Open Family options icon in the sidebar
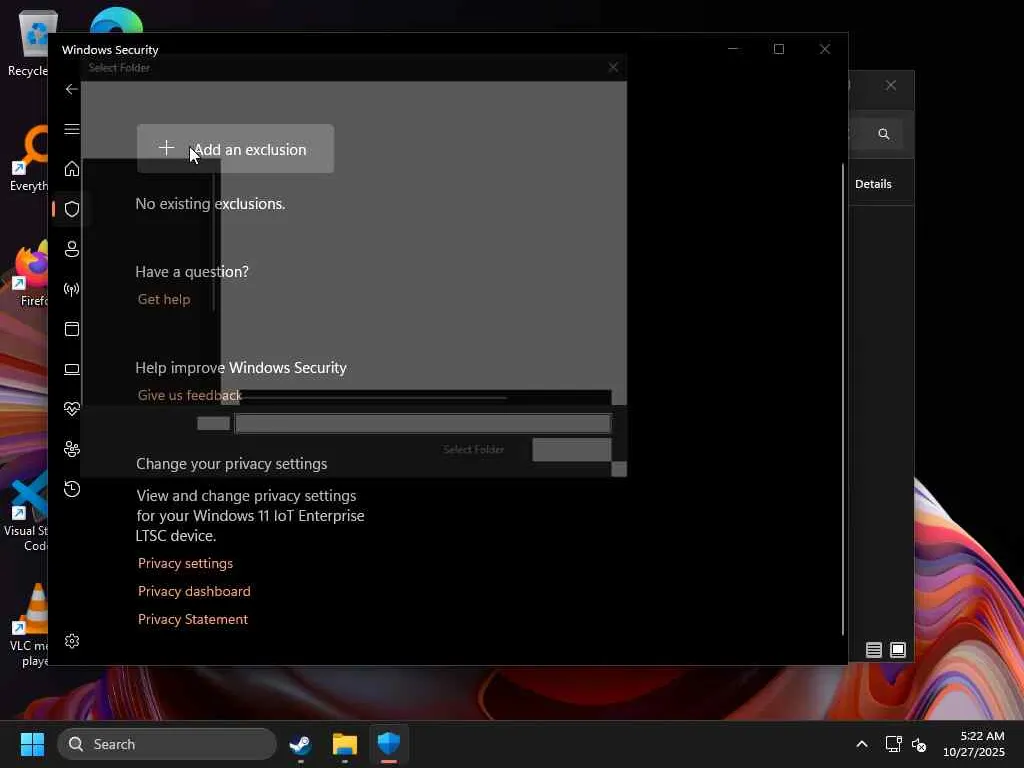The height and width of the screenshot is (768, 1024). (x=72, y=449)
